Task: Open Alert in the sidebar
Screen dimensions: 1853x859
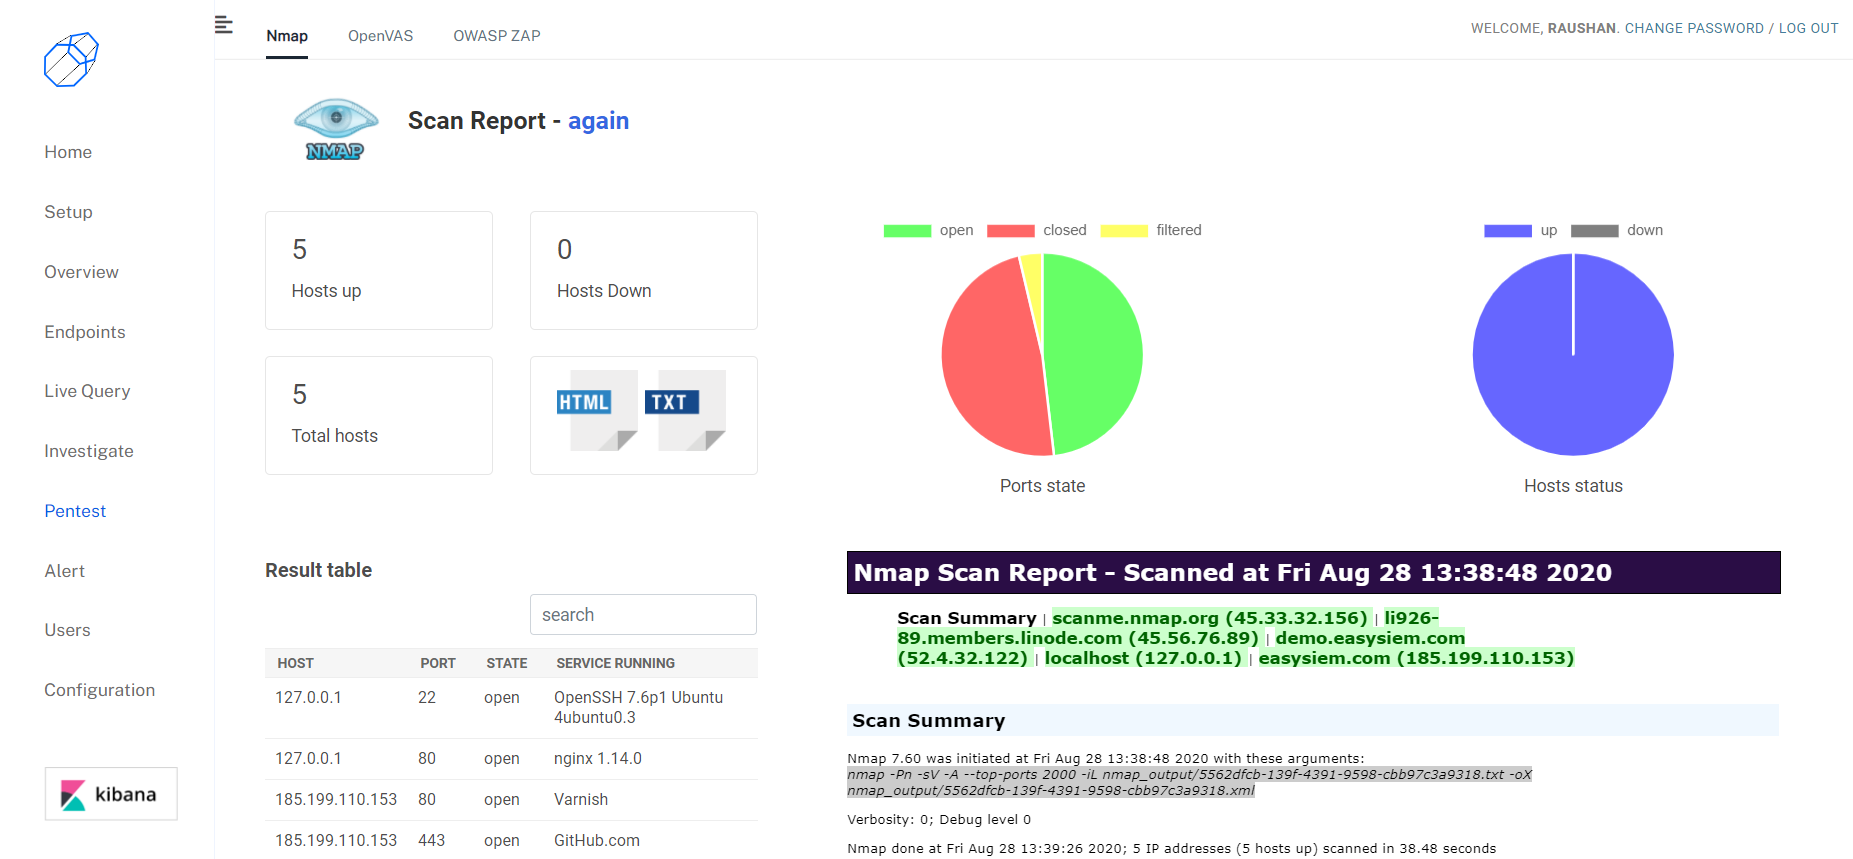Action: pyautogui.click(x=65, y=571)
